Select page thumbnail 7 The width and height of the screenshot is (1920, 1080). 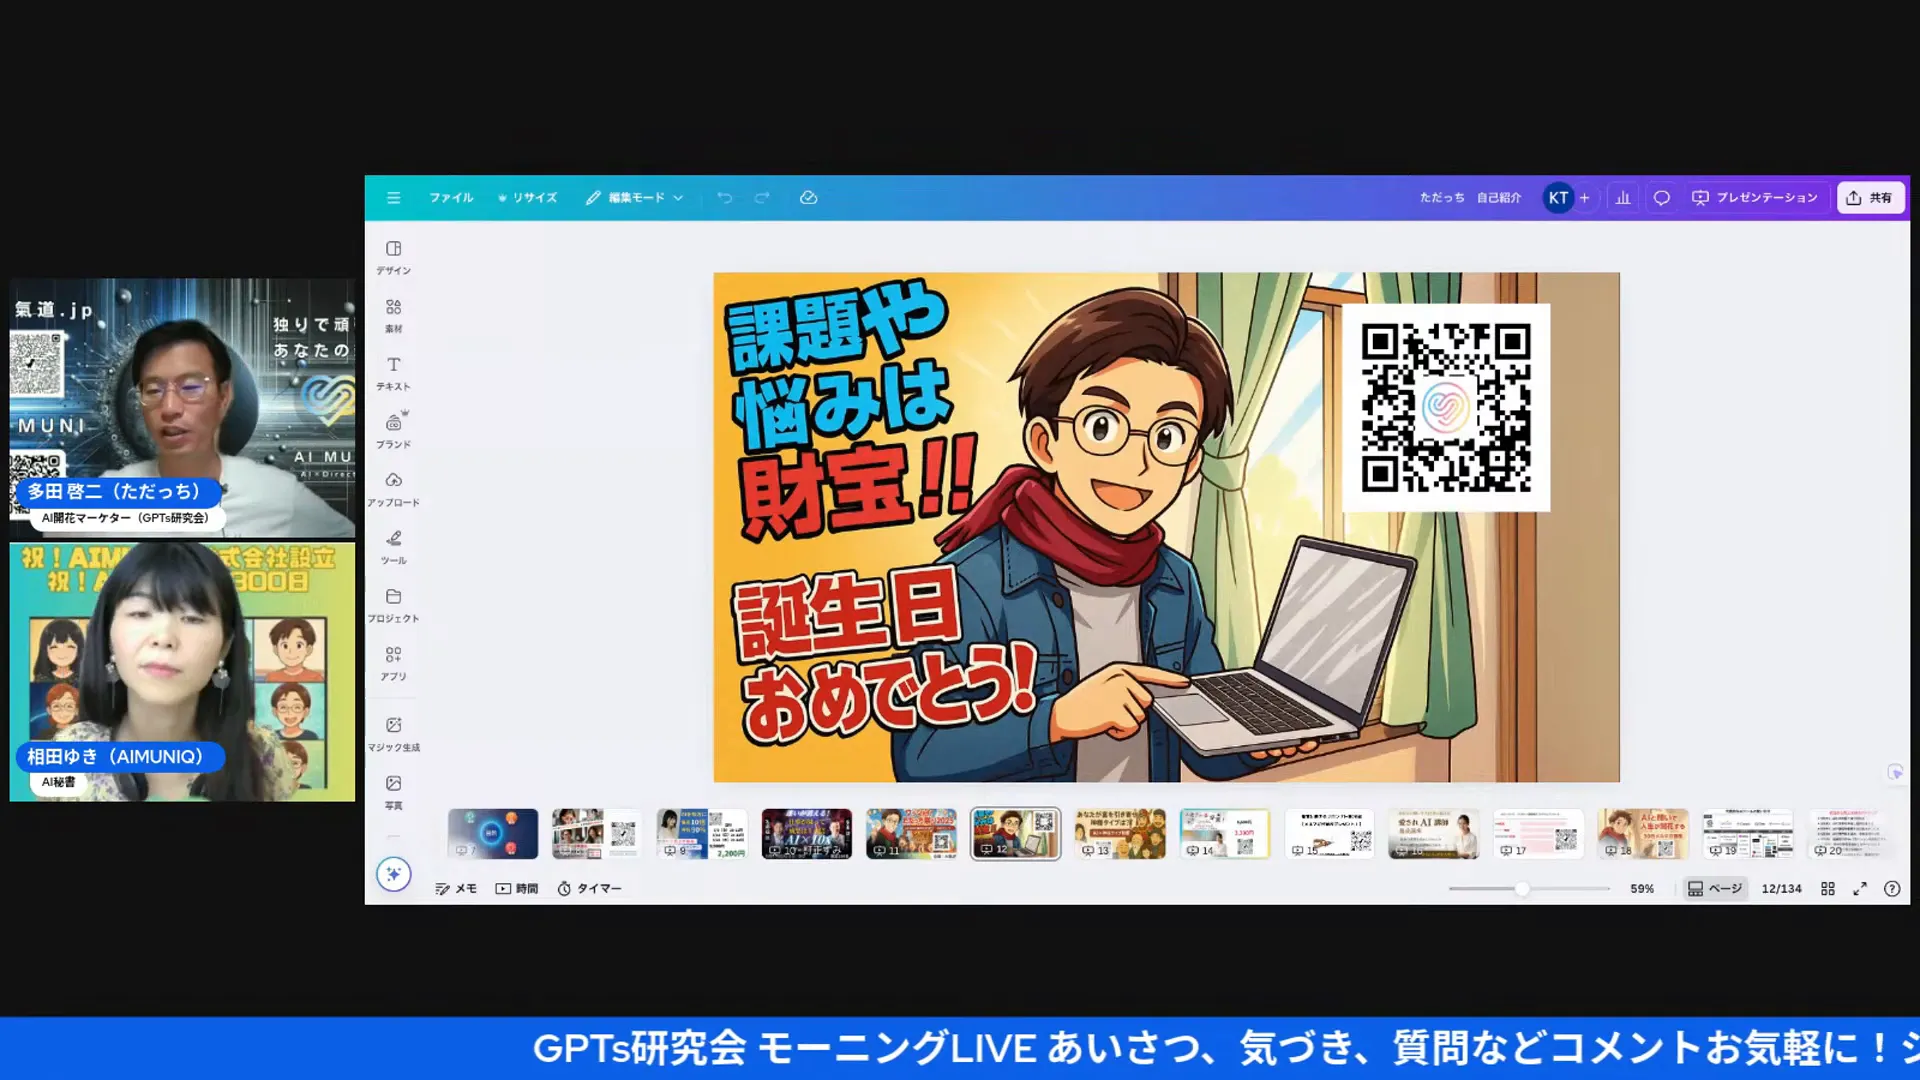coord(492,834)
